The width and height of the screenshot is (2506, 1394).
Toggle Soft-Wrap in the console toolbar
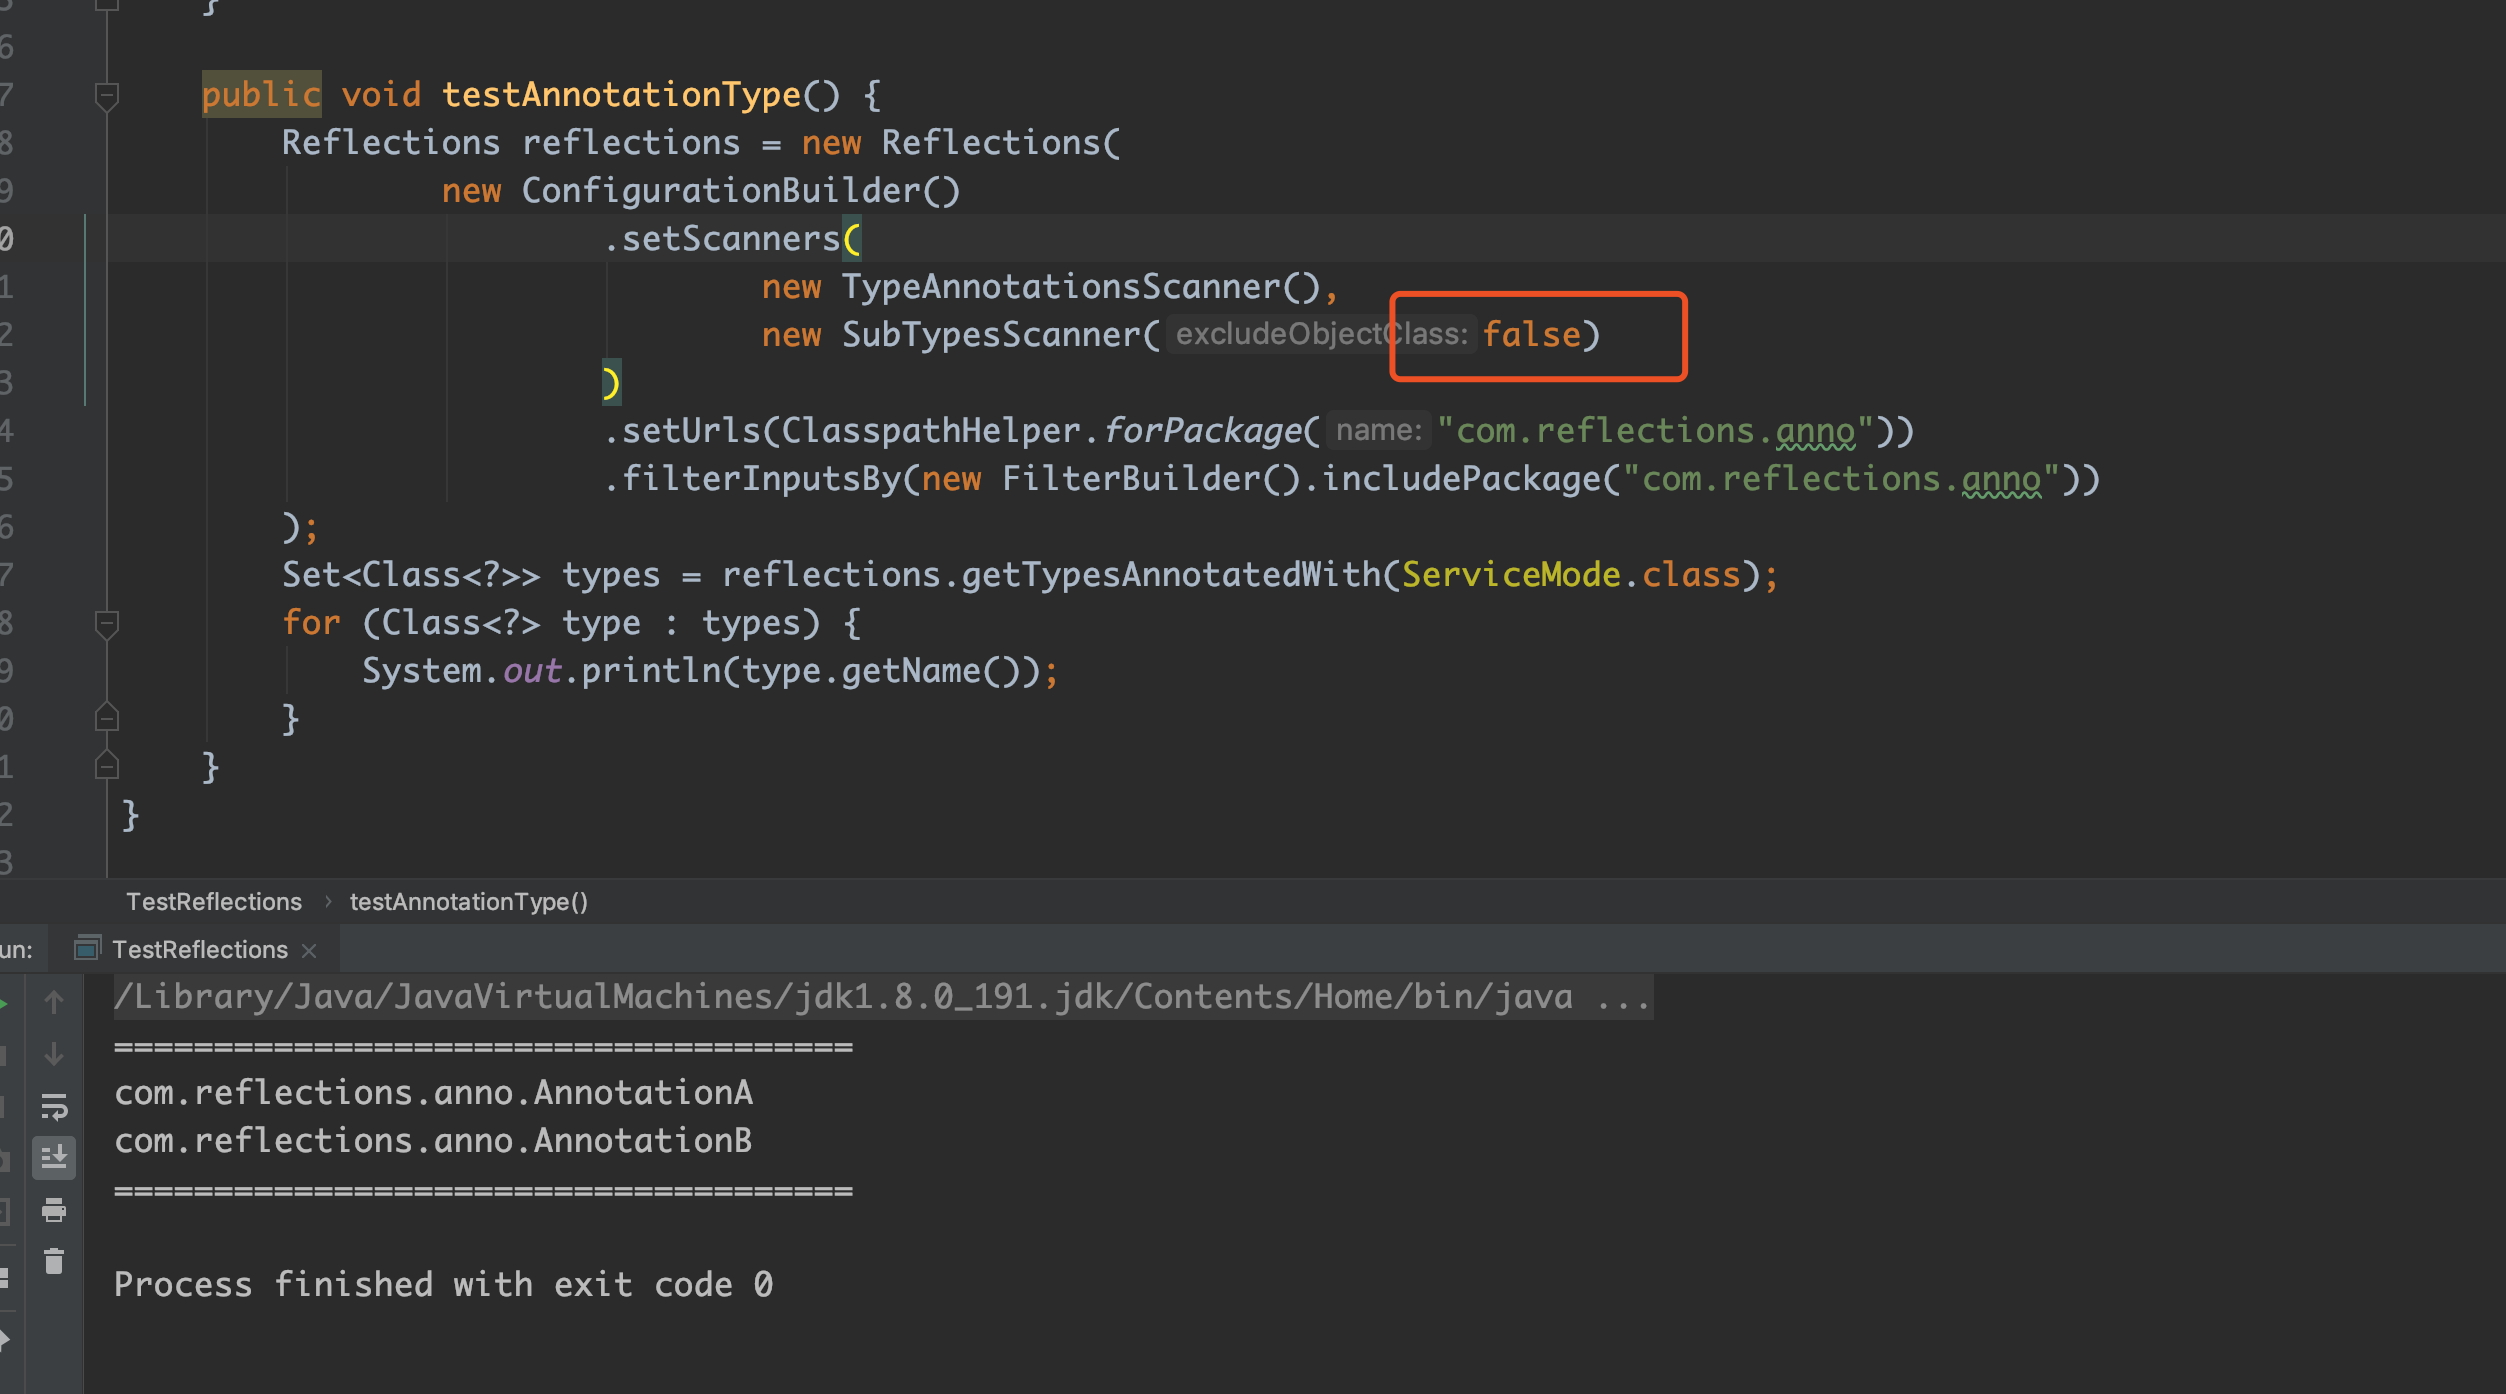click(54, 1107)
